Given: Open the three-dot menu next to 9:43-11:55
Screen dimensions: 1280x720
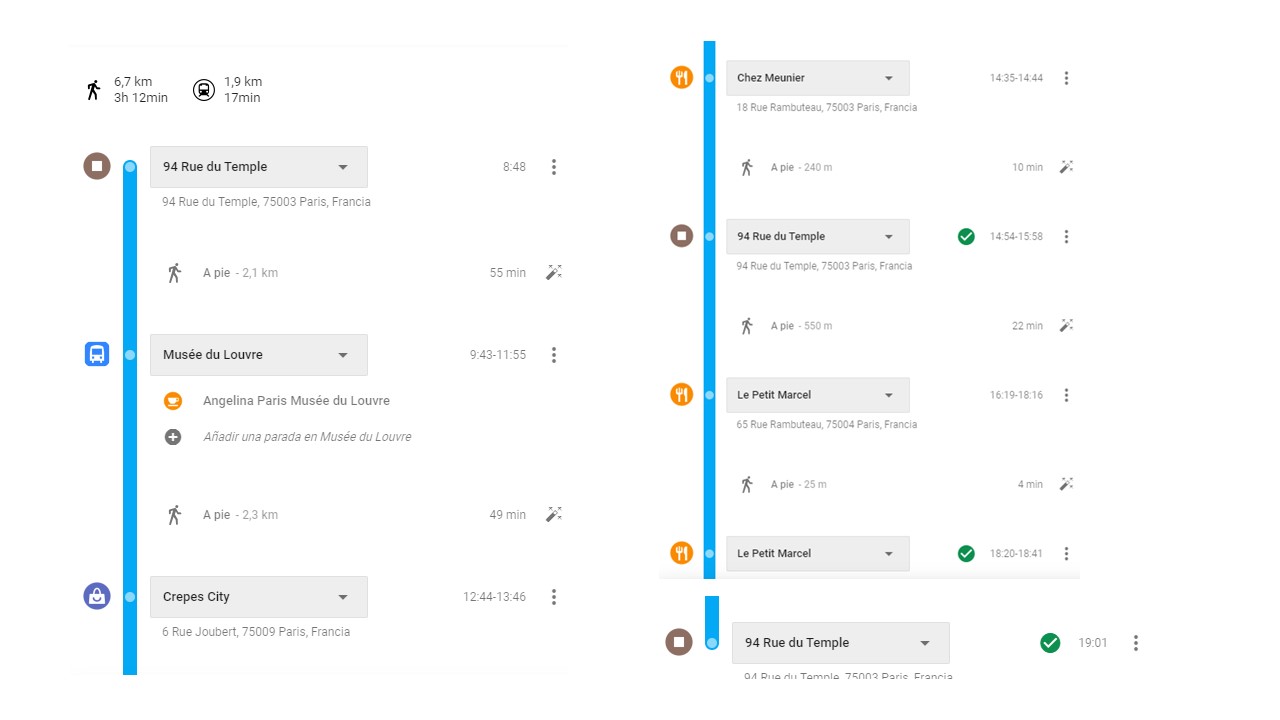Looking at the screenshot, I should click(x=554, y=355).
